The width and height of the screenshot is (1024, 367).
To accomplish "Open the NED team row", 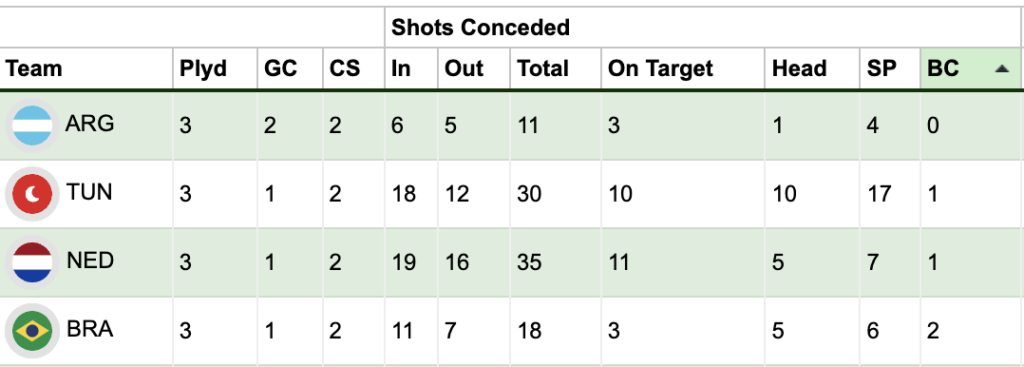I will pos(512,263).
